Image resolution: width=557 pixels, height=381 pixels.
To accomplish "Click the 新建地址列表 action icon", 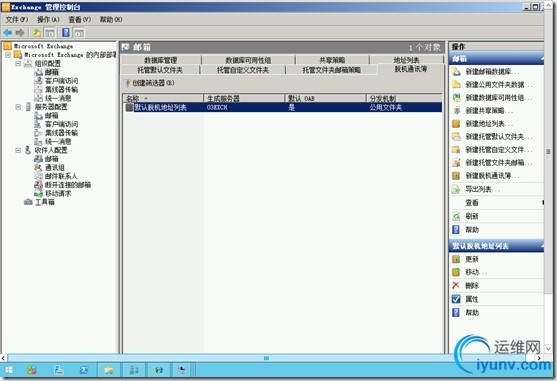I will click(456, 124).
